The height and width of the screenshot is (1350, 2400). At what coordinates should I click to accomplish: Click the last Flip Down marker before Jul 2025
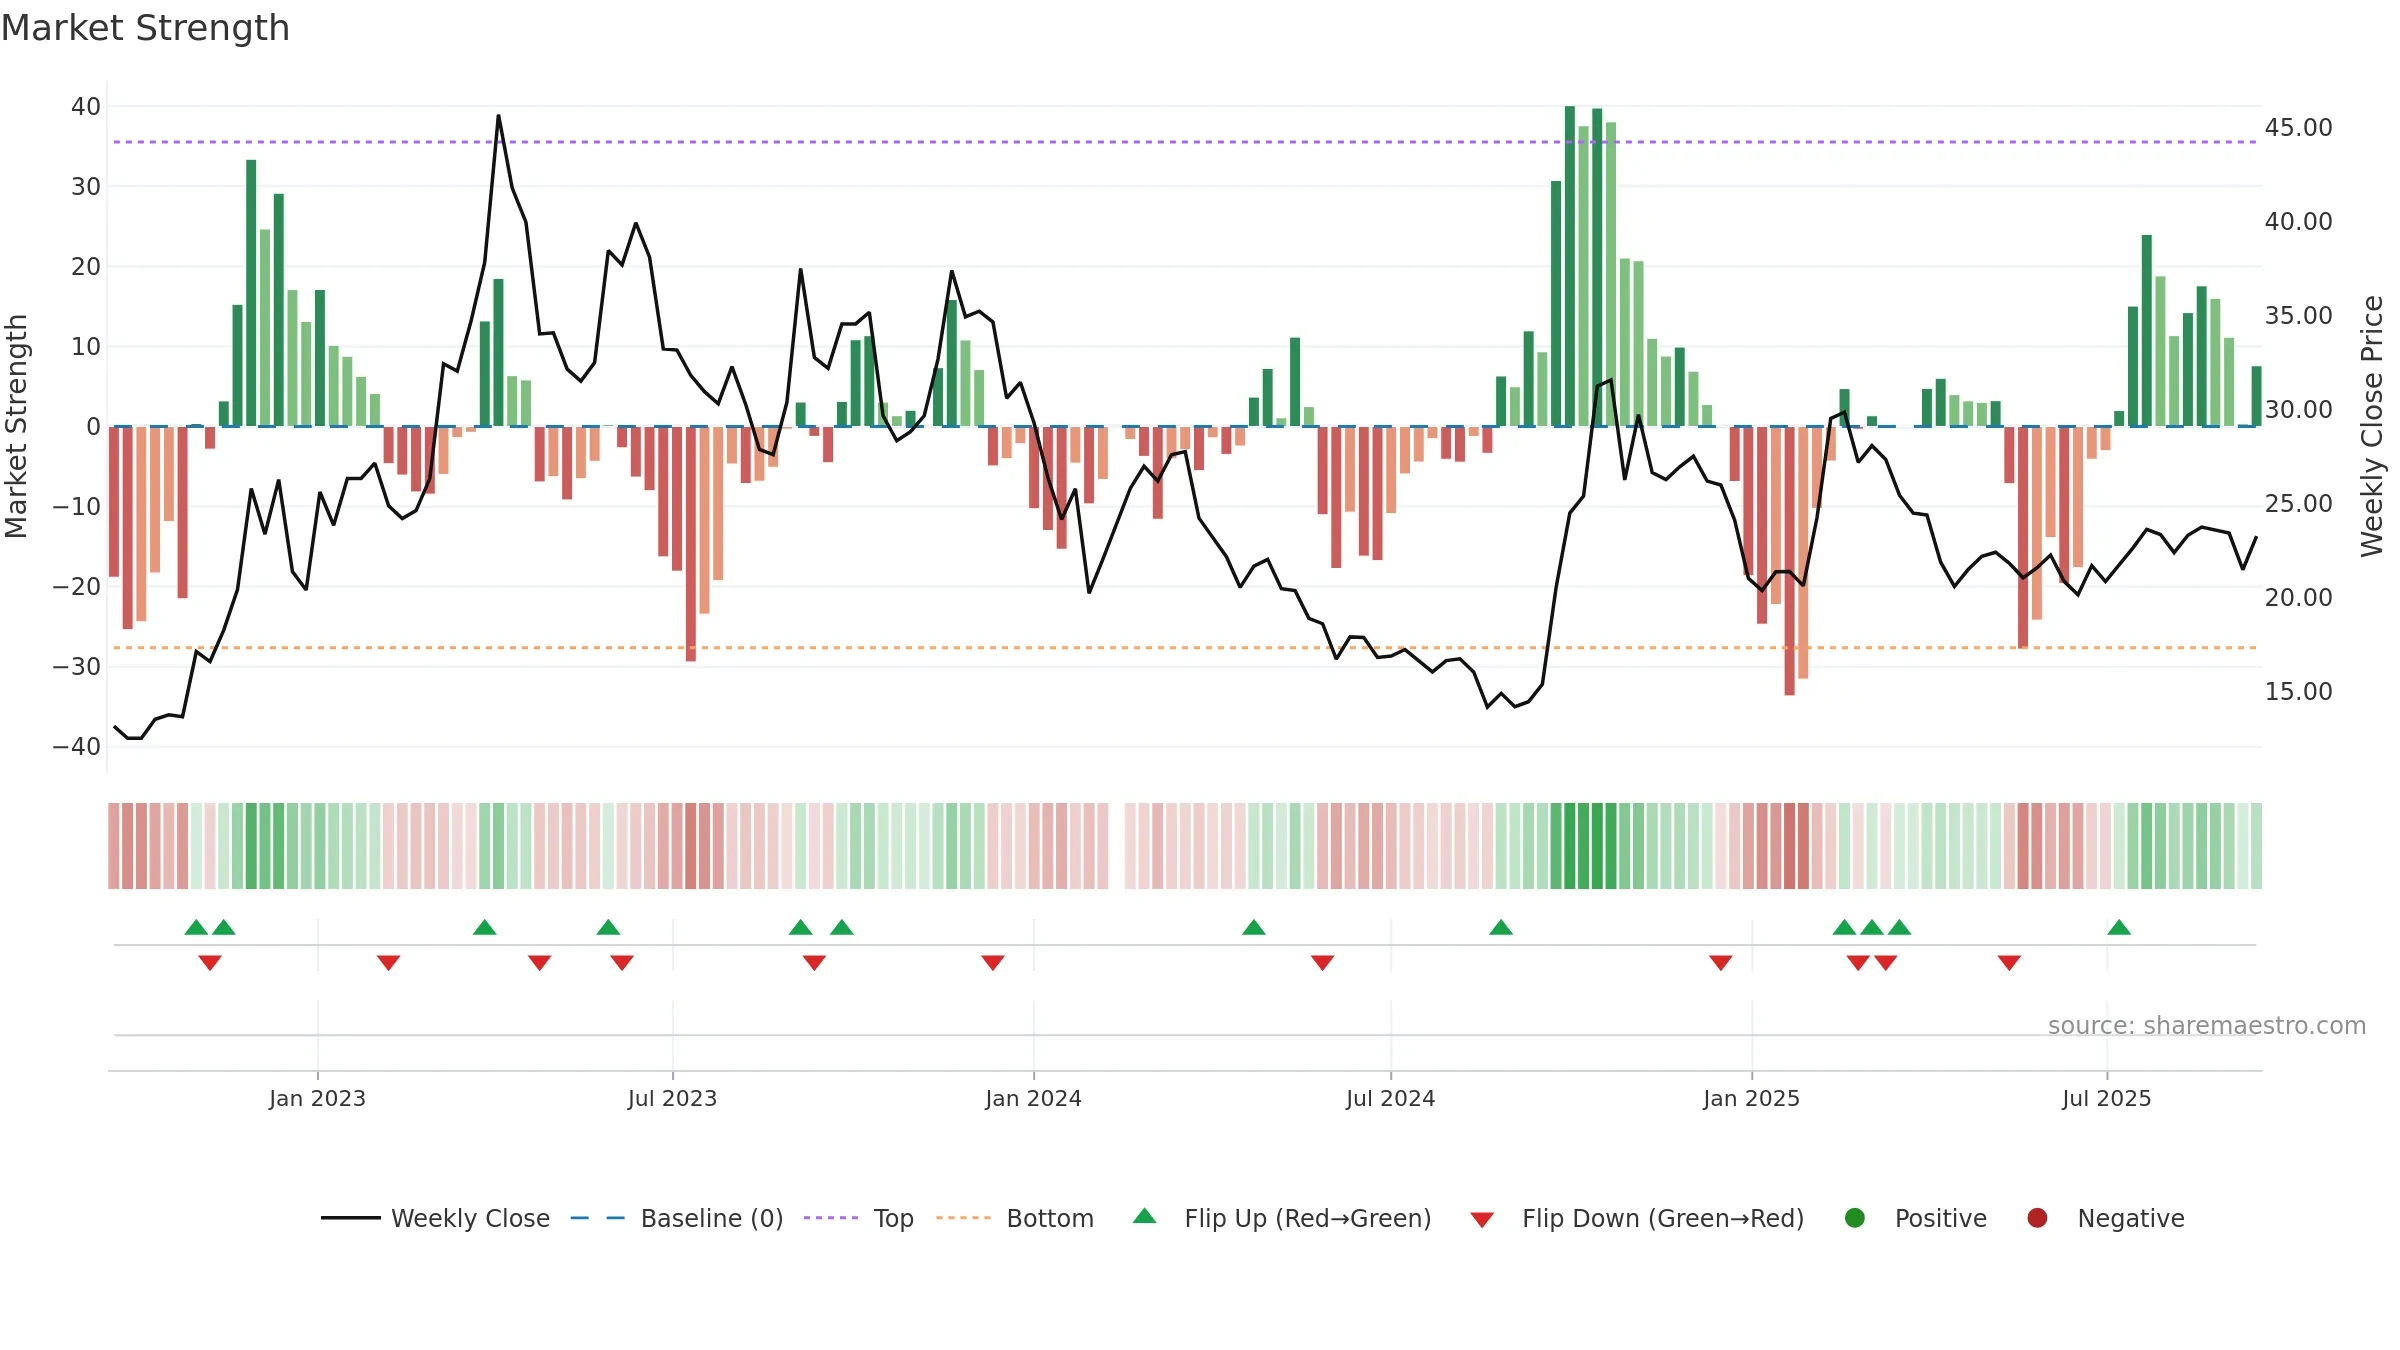coord(2010,963)
